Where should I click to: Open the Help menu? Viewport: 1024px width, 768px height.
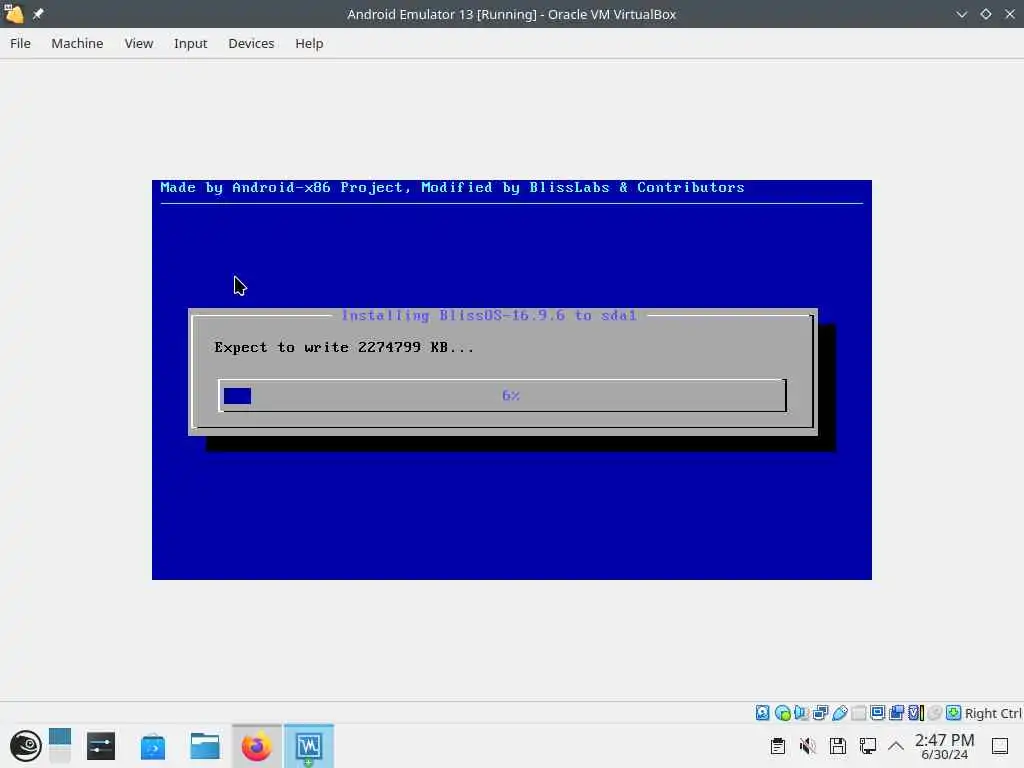pyautogui.click(x=309, y=43)
